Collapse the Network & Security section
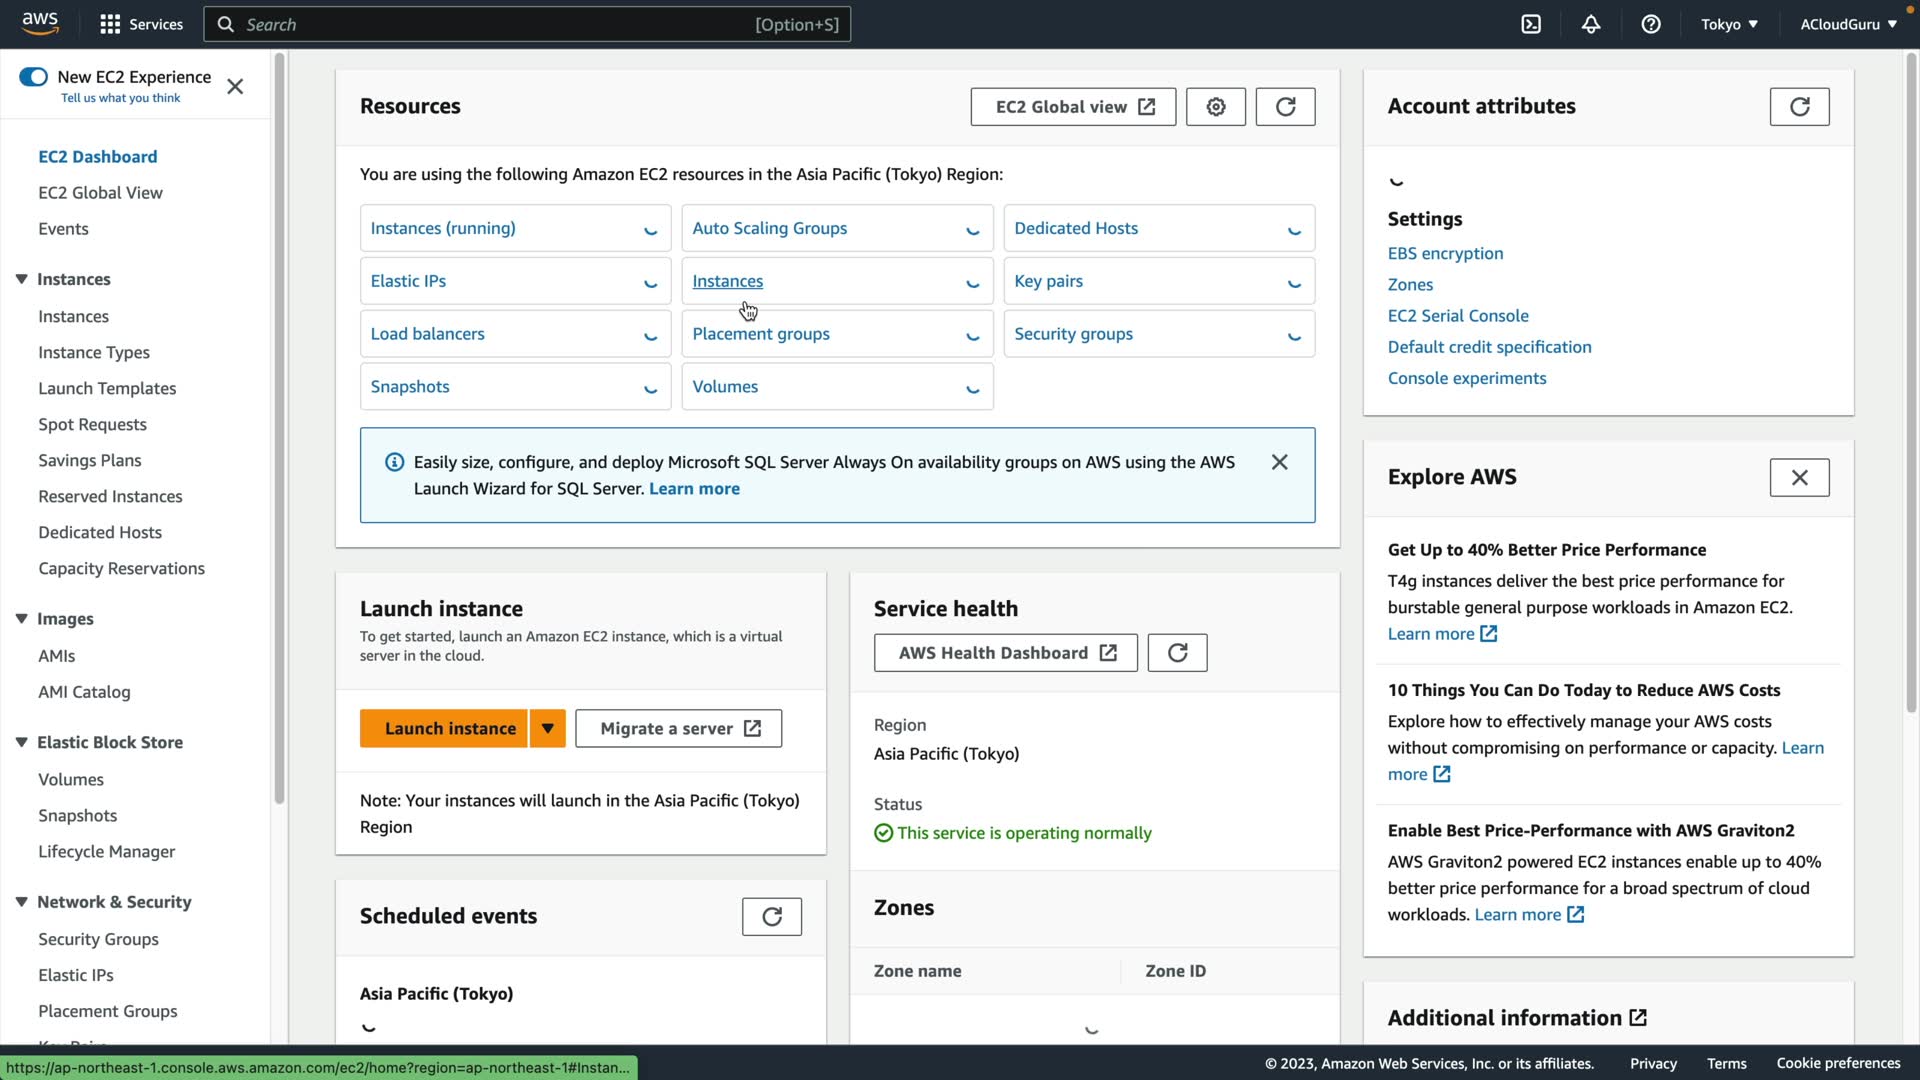Screen dimensions: 1920x1080 coord(21,902)
